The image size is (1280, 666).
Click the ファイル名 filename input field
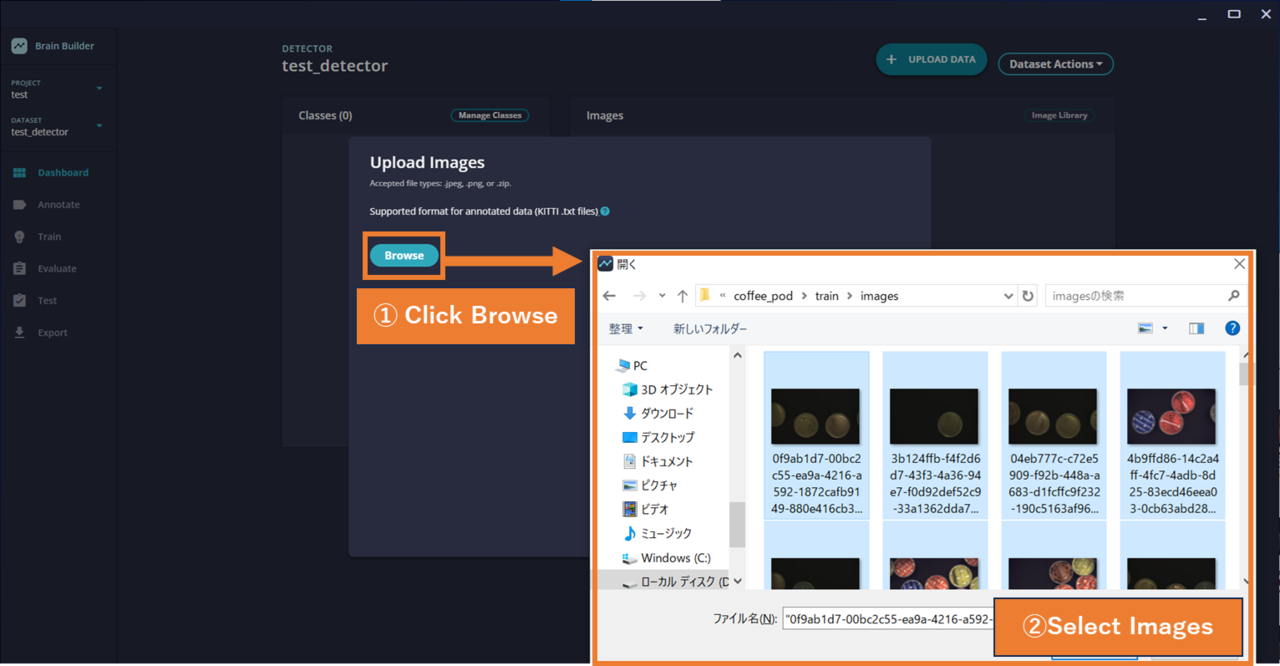(887, 619)
